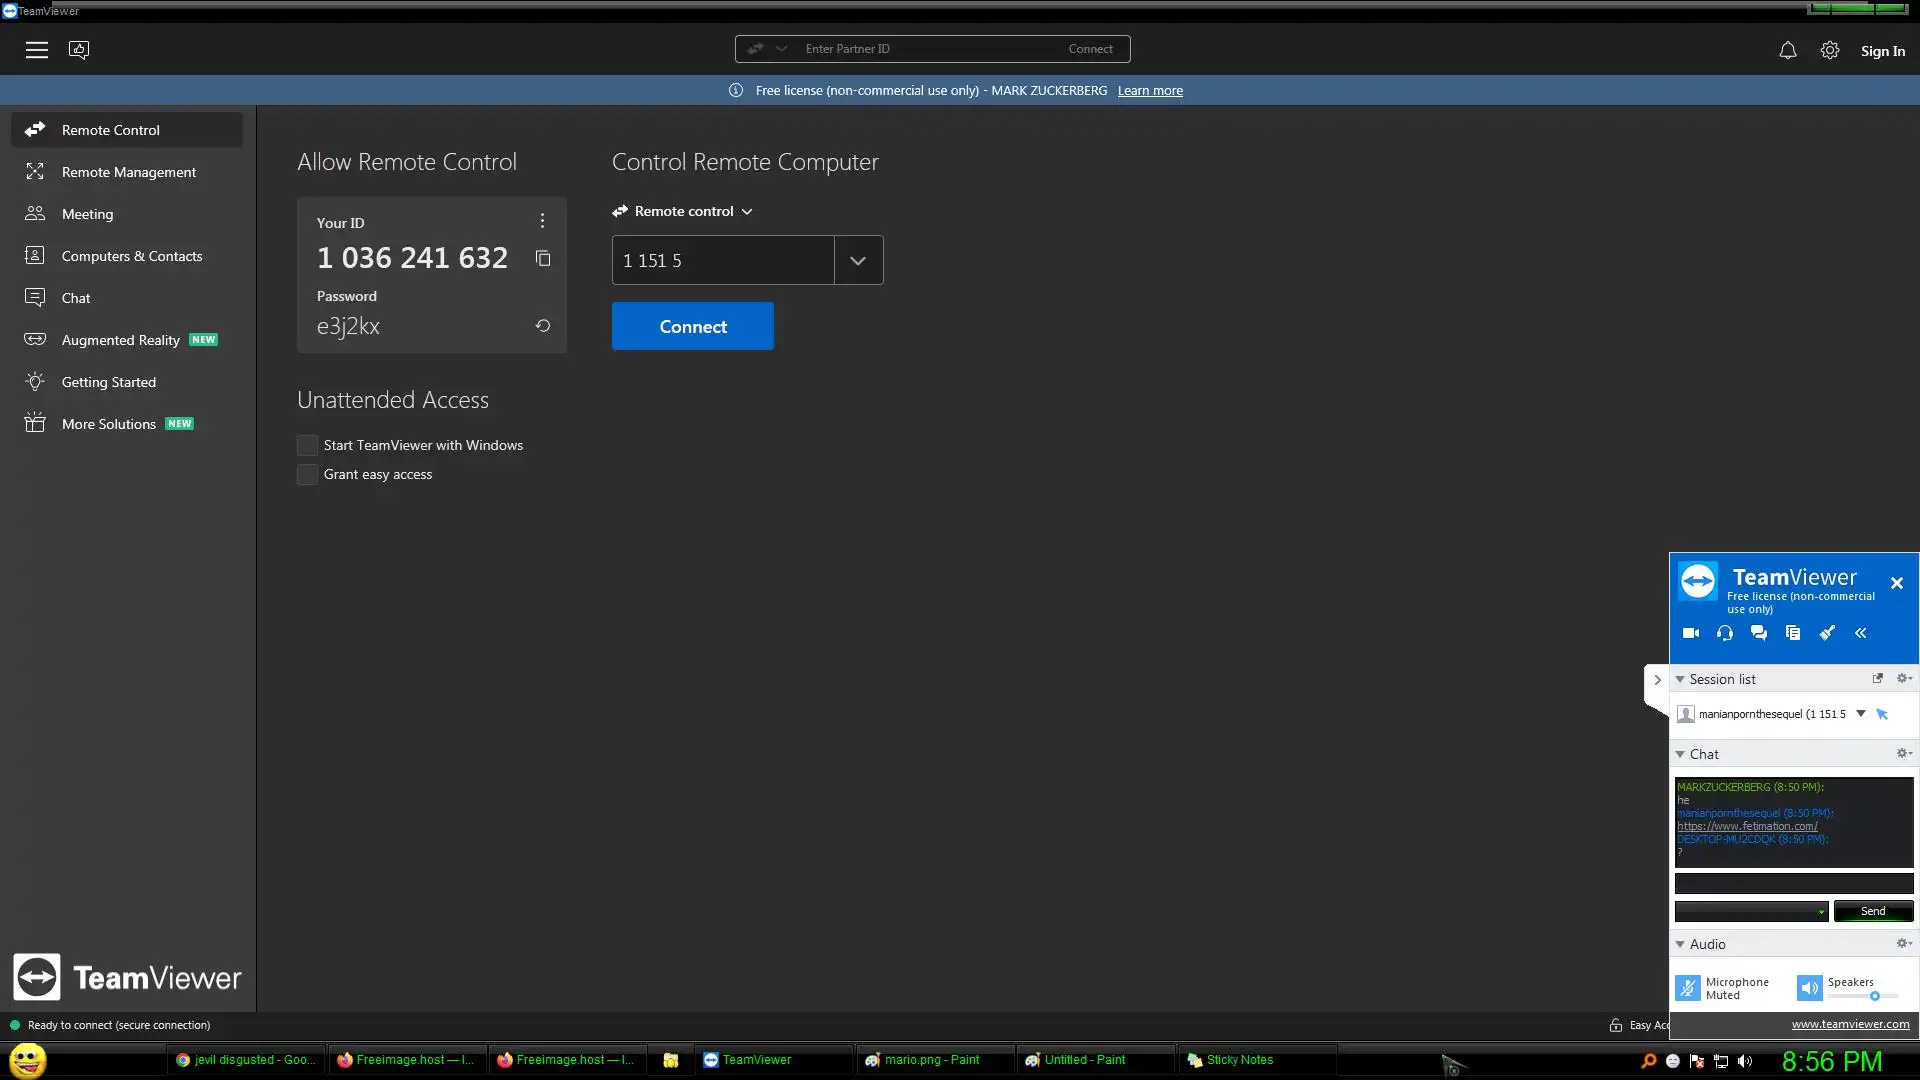Open whiteboard brush icon in session panel
The image size is (1920, 1080).
click(x=1827, y=633)
